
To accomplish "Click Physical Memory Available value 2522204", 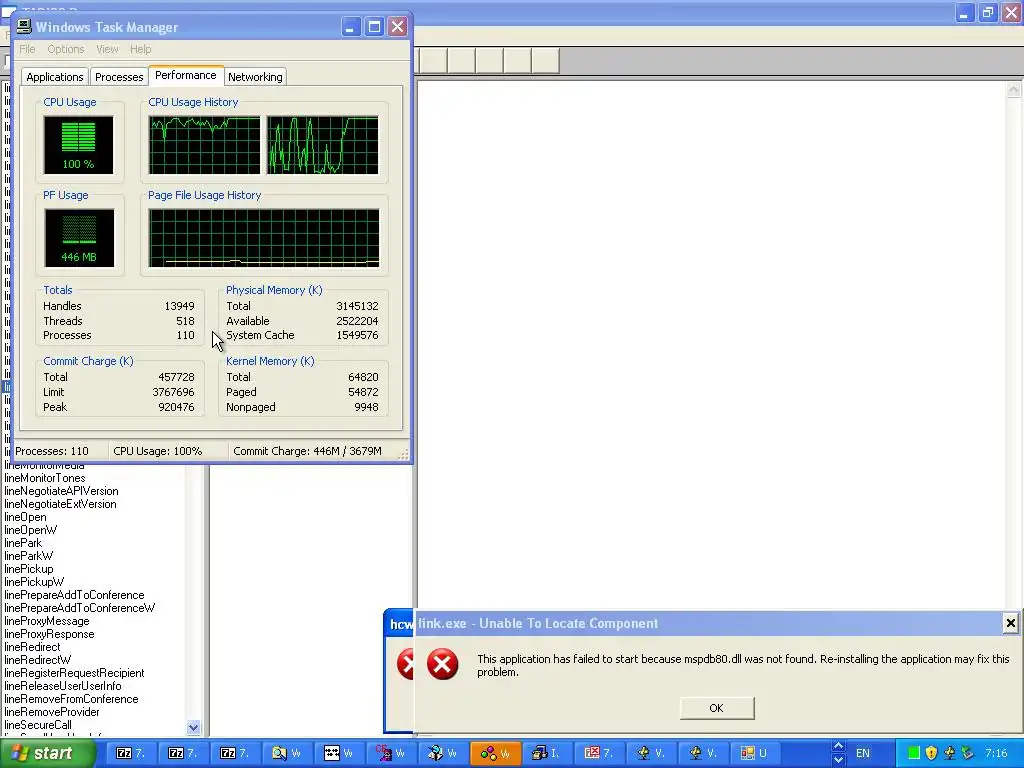I will [357, 321].
